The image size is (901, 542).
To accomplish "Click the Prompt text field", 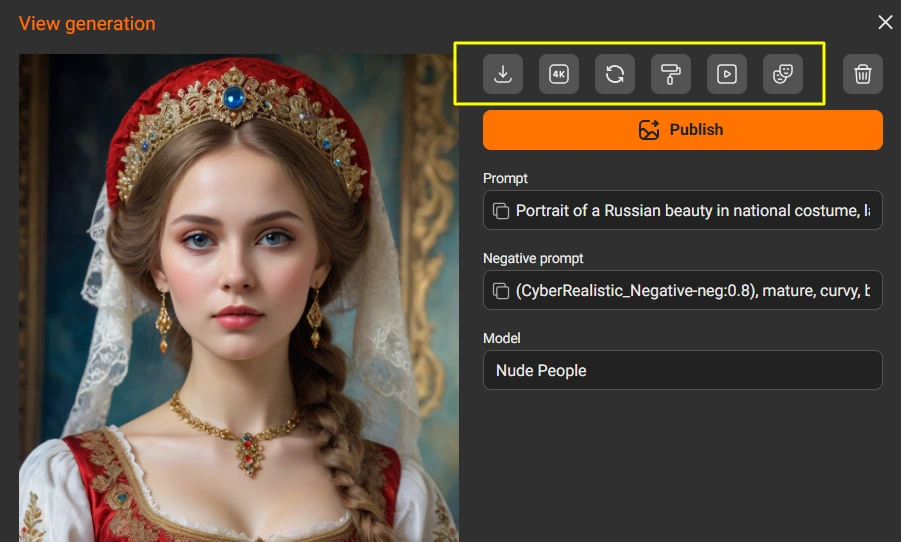I will tap(683, 210).
